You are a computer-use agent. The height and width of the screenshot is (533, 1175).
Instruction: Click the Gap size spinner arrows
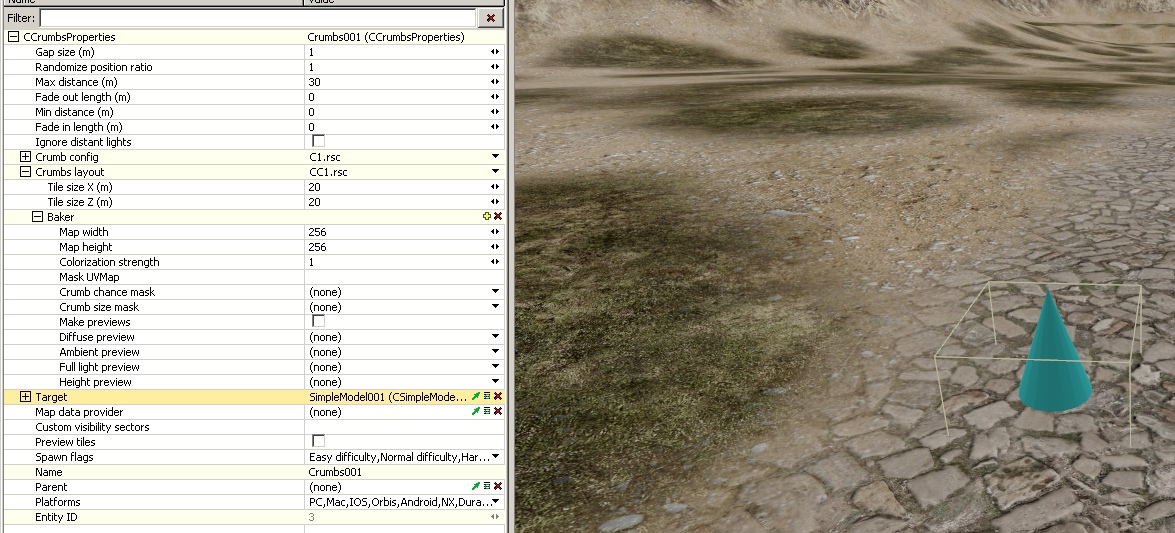[x=495, y=52]
